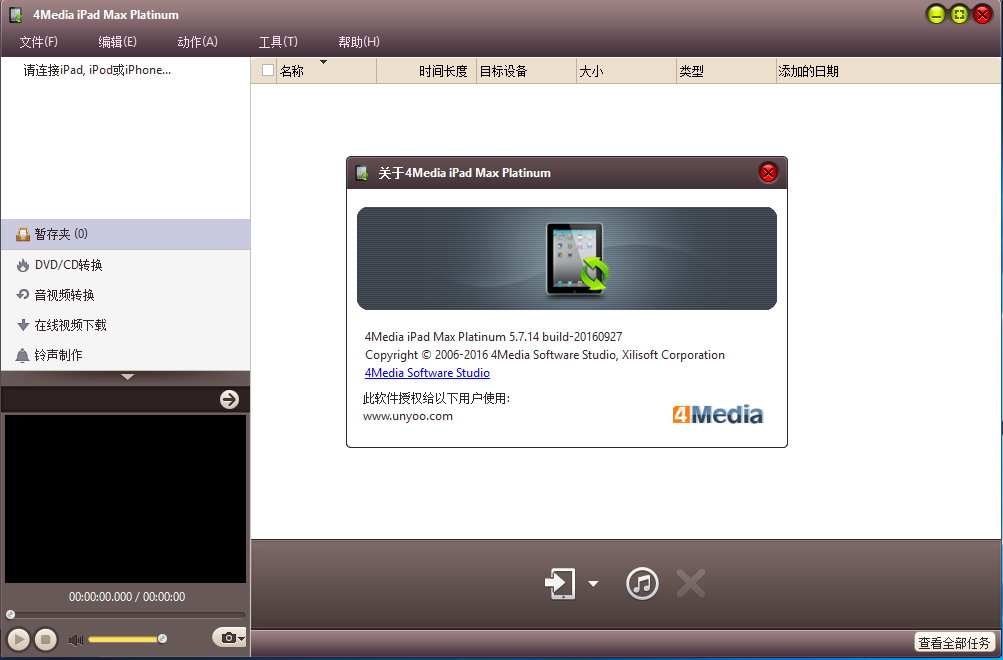Click the 铃声制作 bell icon
This screenshot has width=1003, height=660.
pyautogui.click(x=23, y=355)
